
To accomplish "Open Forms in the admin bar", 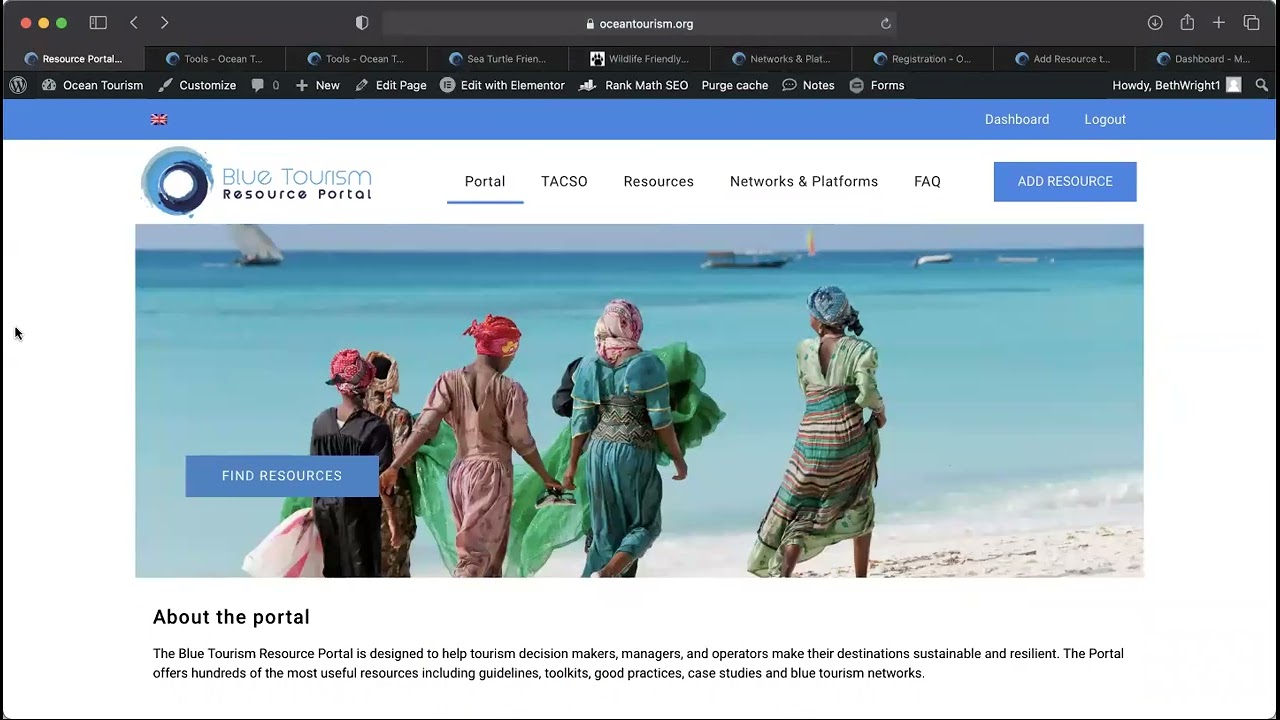I will point(877,85).
